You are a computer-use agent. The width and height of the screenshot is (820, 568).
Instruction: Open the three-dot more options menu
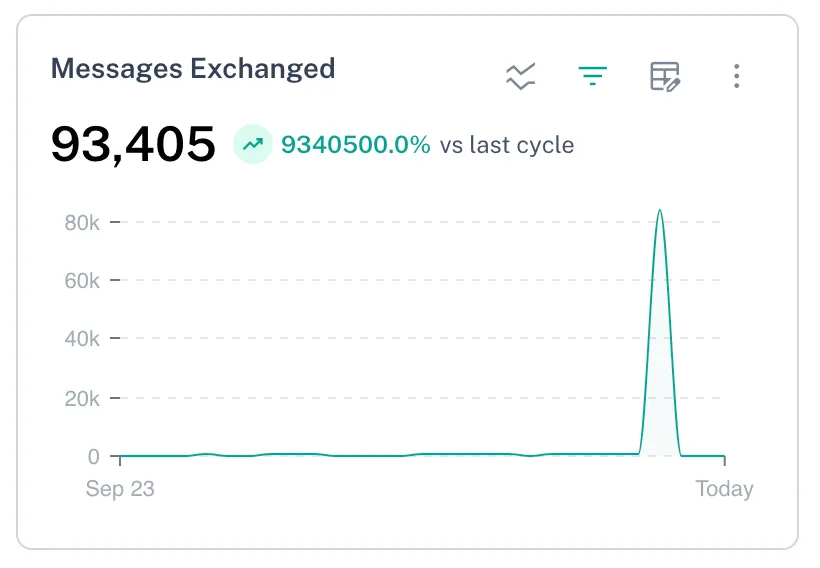736,76
